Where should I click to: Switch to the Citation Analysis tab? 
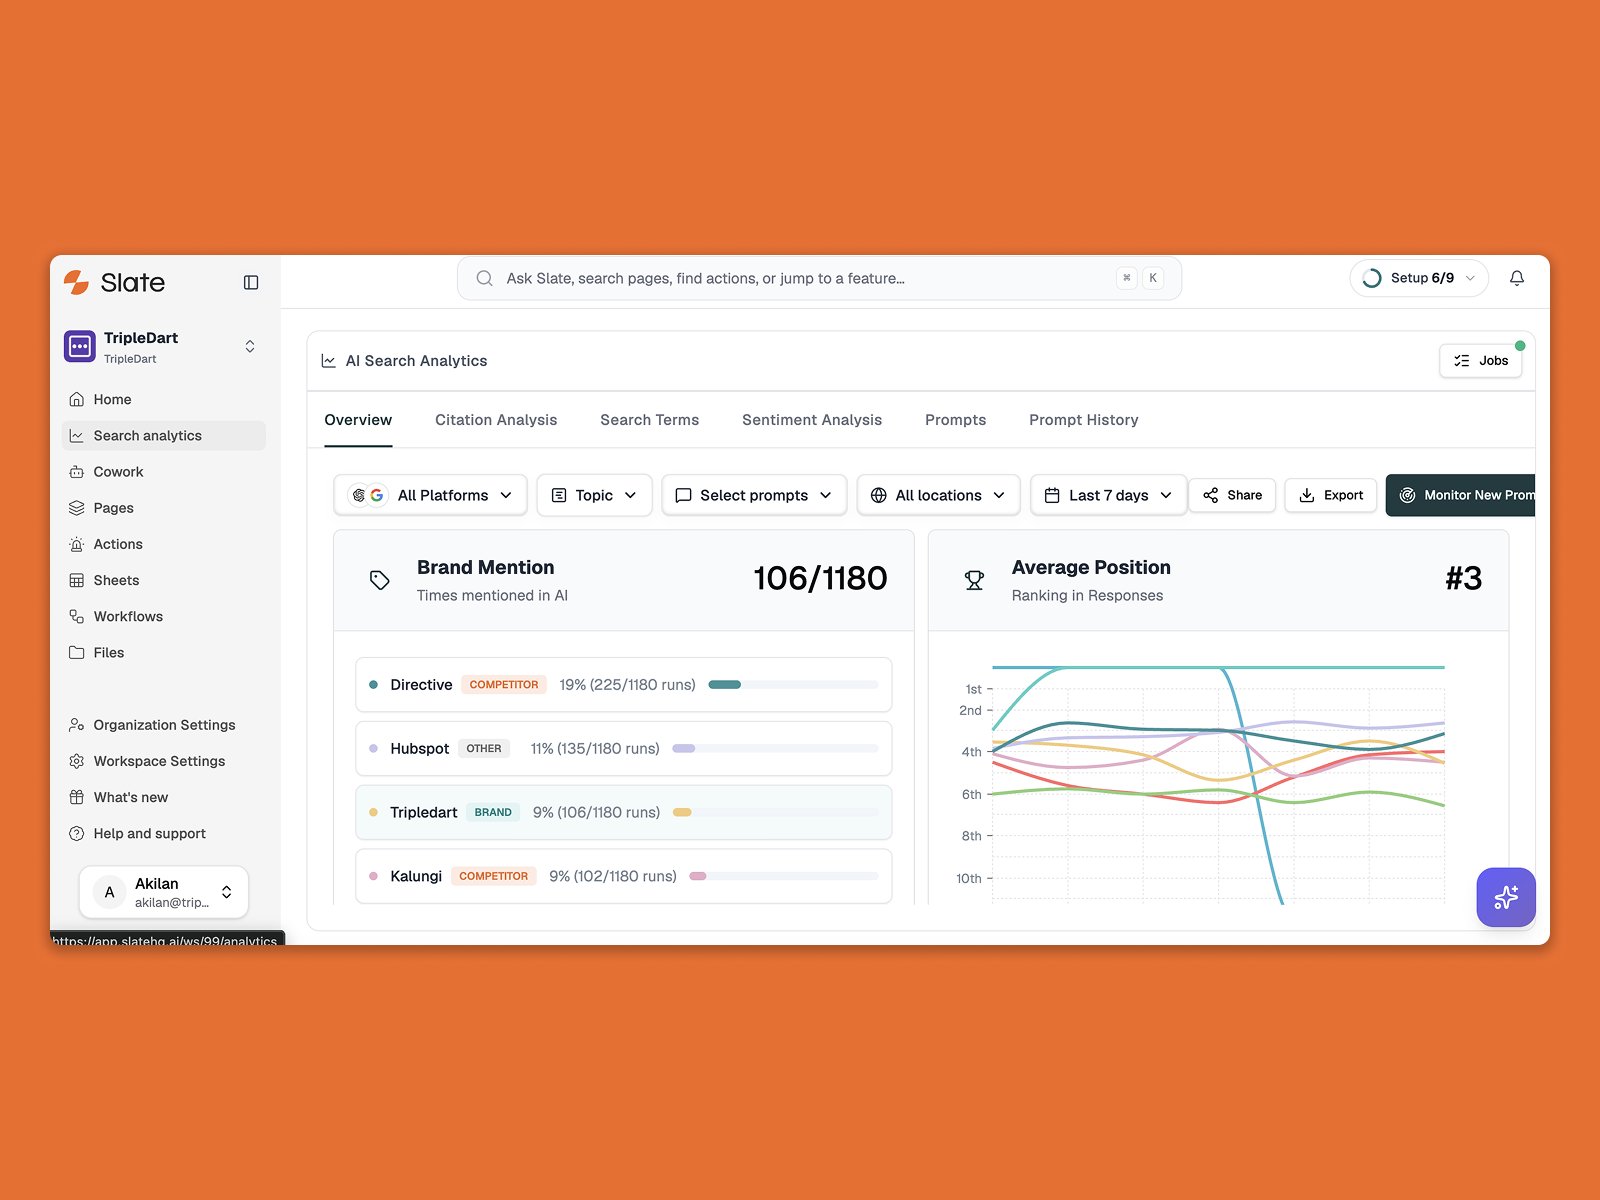(496, 420)
